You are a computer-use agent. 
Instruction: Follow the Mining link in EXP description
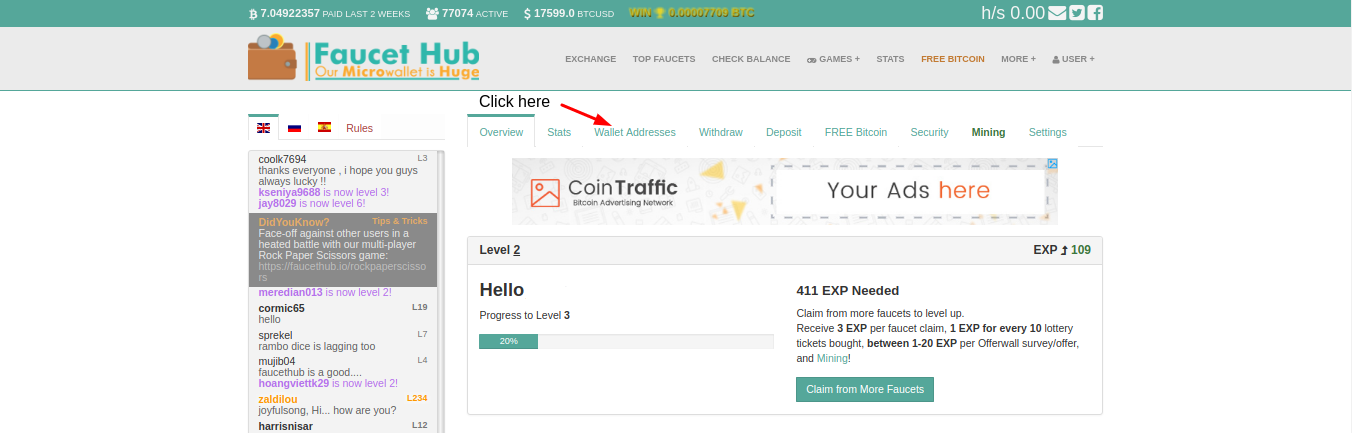pos(832,358)
